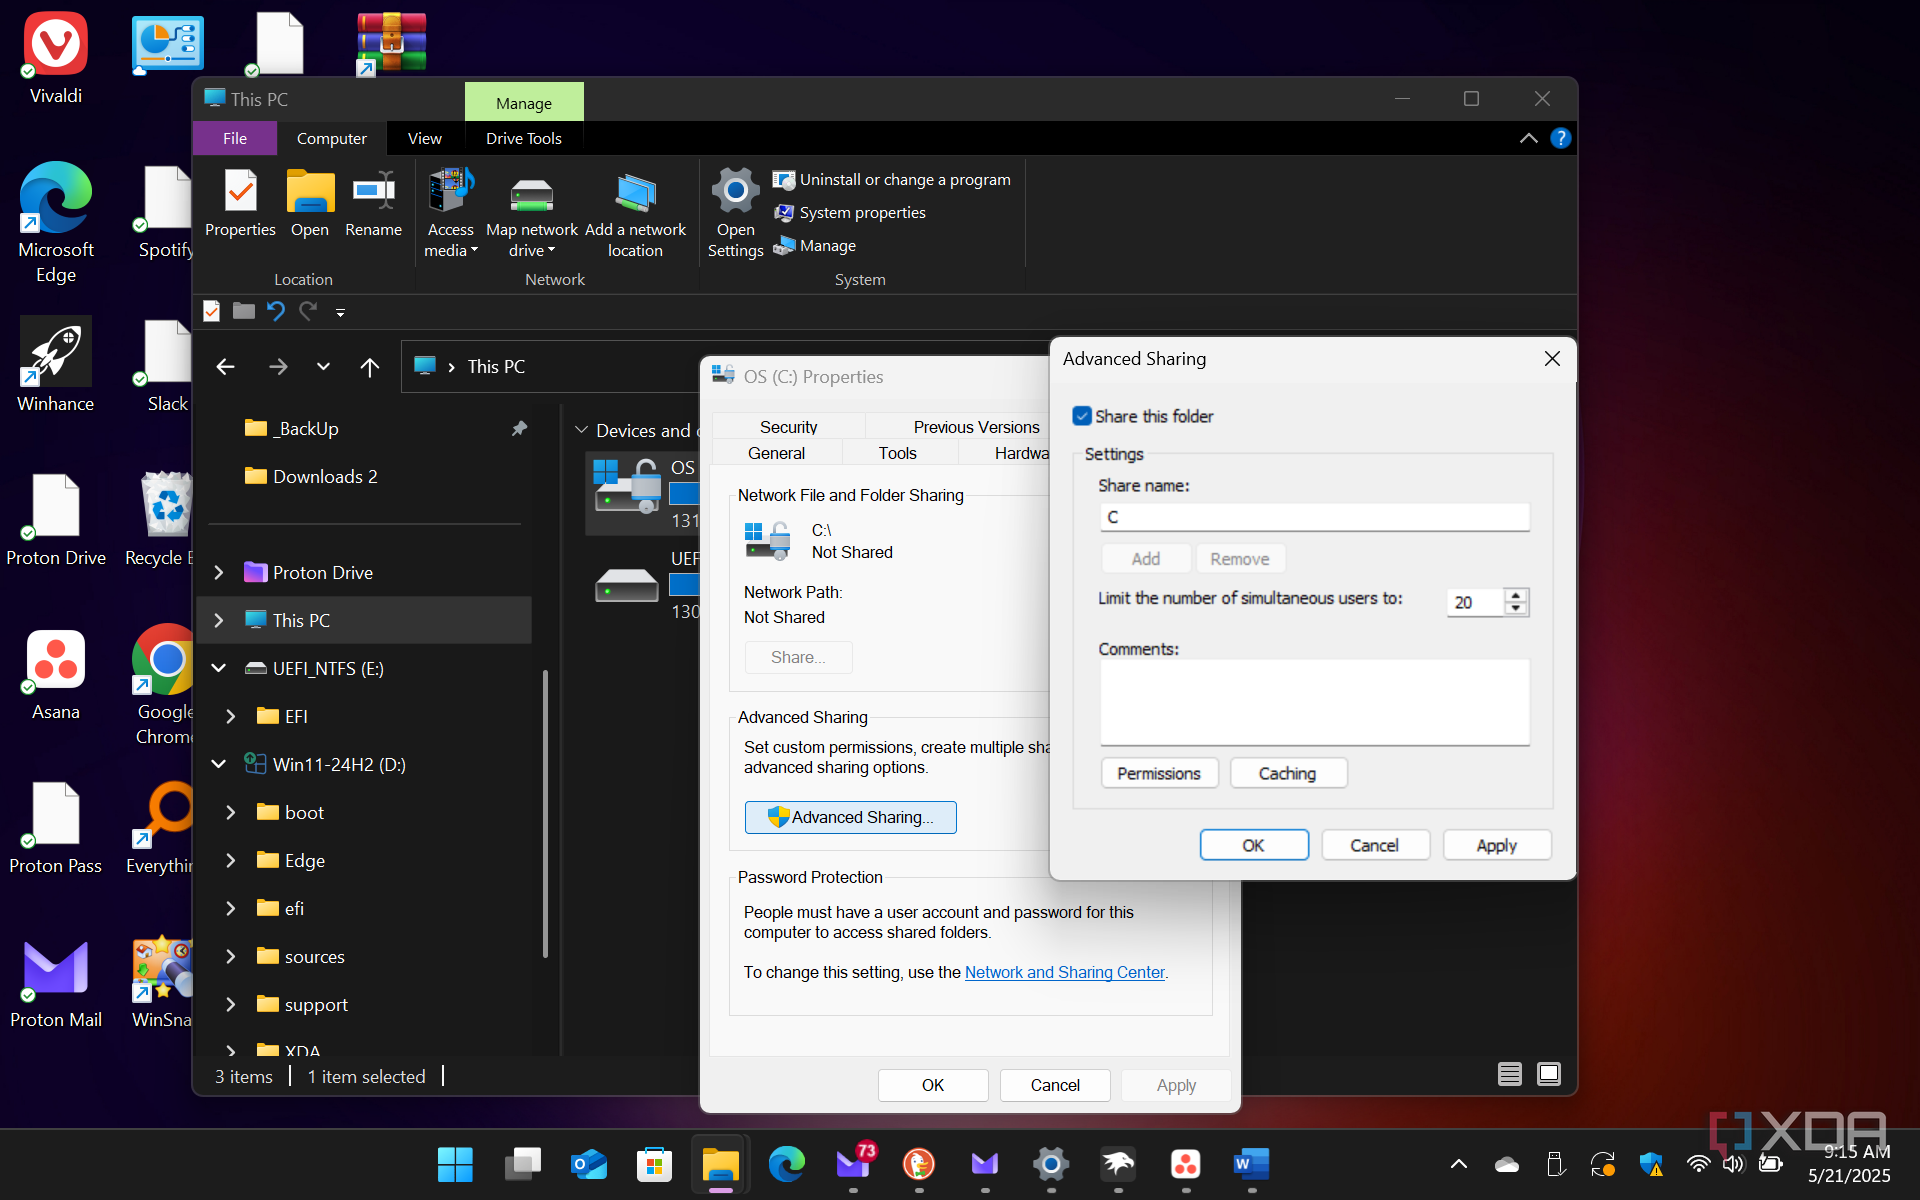Image resolution: width=1920 pixels, height=1200 pixels.
Task: Switch to details view icon in status bar
Action: [1509, 1075]
